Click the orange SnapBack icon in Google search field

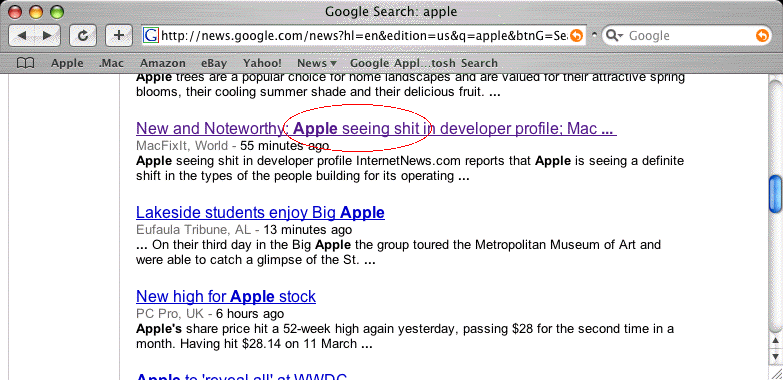tap(762, 35)
